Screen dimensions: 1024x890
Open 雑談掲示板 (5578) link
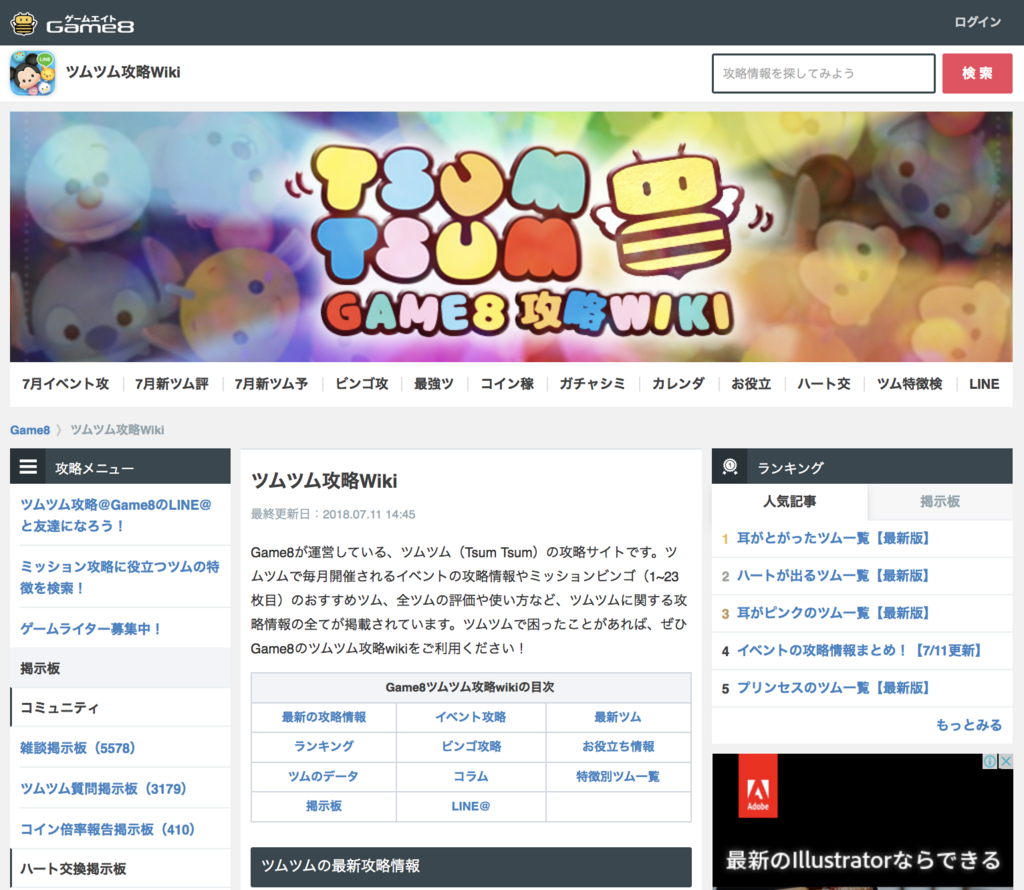coord(78,748)
